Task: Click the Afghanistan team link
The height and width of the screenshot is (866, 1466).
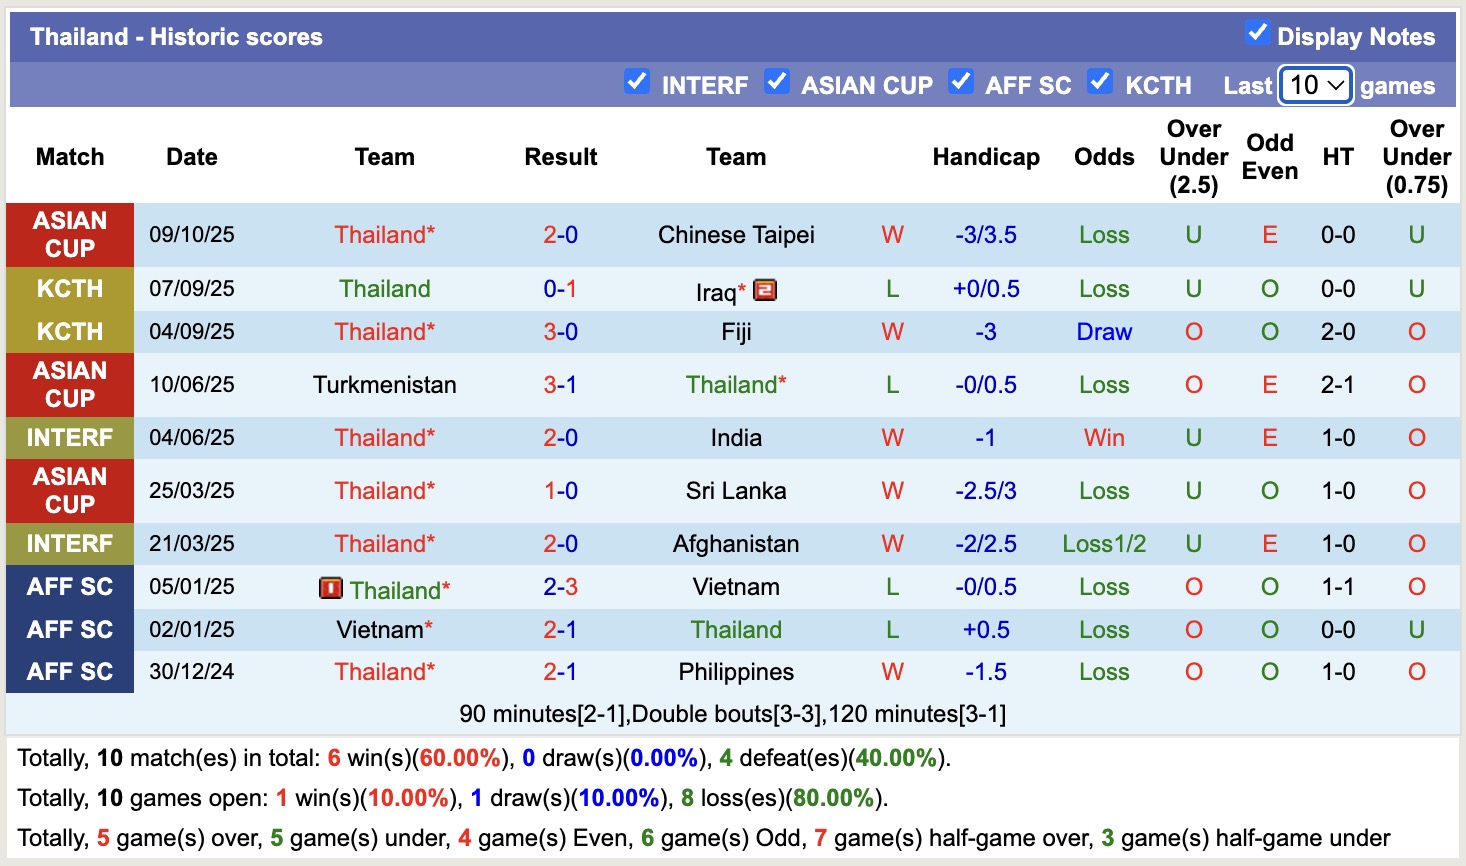Action: coord(736,544)
